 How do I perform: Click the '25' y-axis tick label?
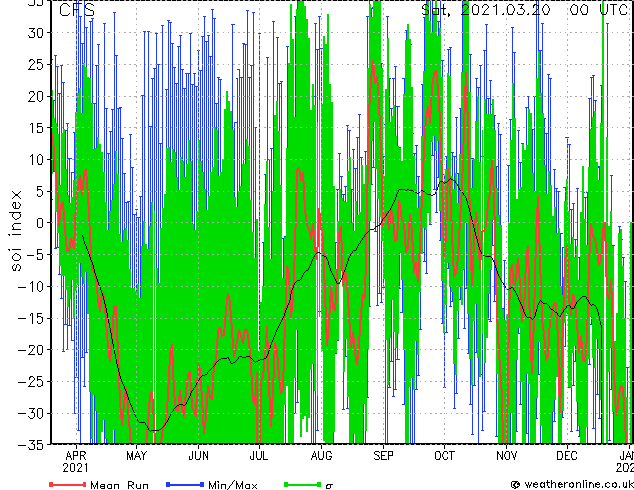[x=37, y=64]
